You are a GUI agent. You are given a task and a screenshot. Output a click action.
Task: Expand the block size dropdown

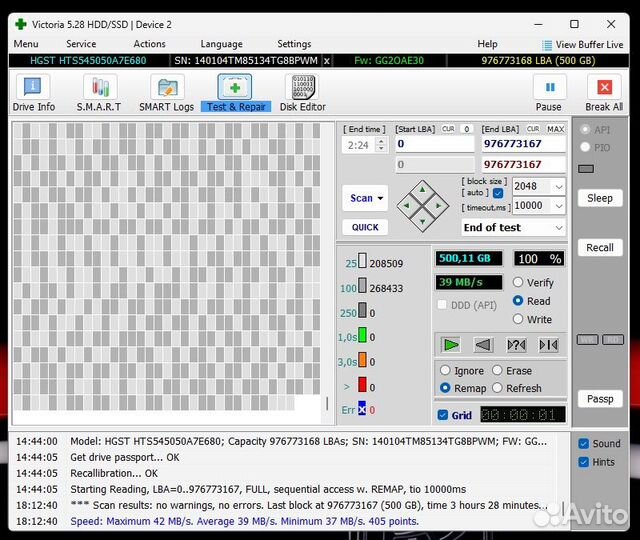point(558,186)
